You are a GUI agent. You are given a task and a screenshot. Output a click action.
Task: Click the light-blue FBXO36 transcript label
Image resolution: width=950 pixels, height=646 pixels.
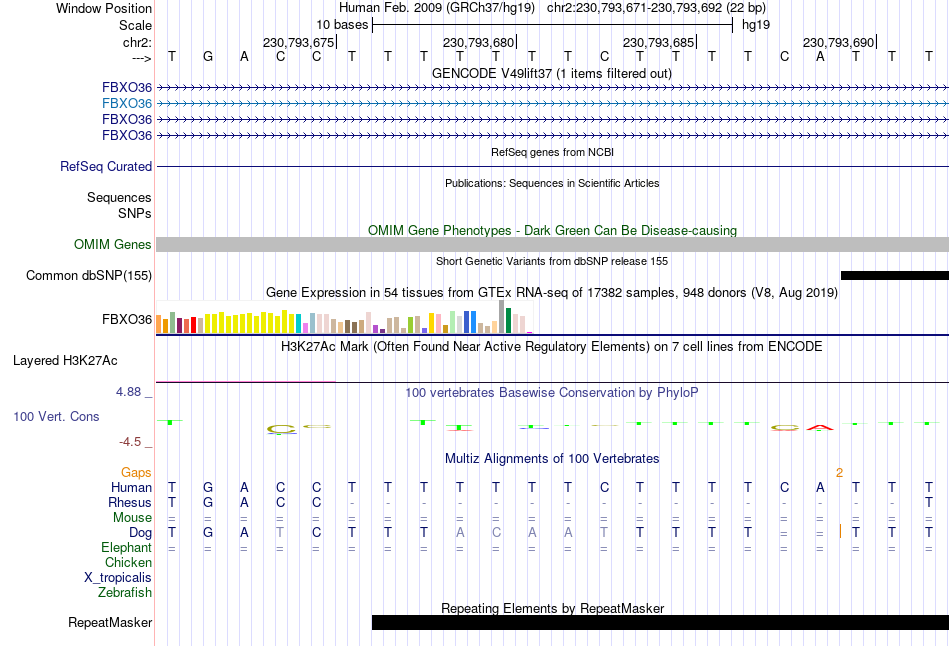127,104
